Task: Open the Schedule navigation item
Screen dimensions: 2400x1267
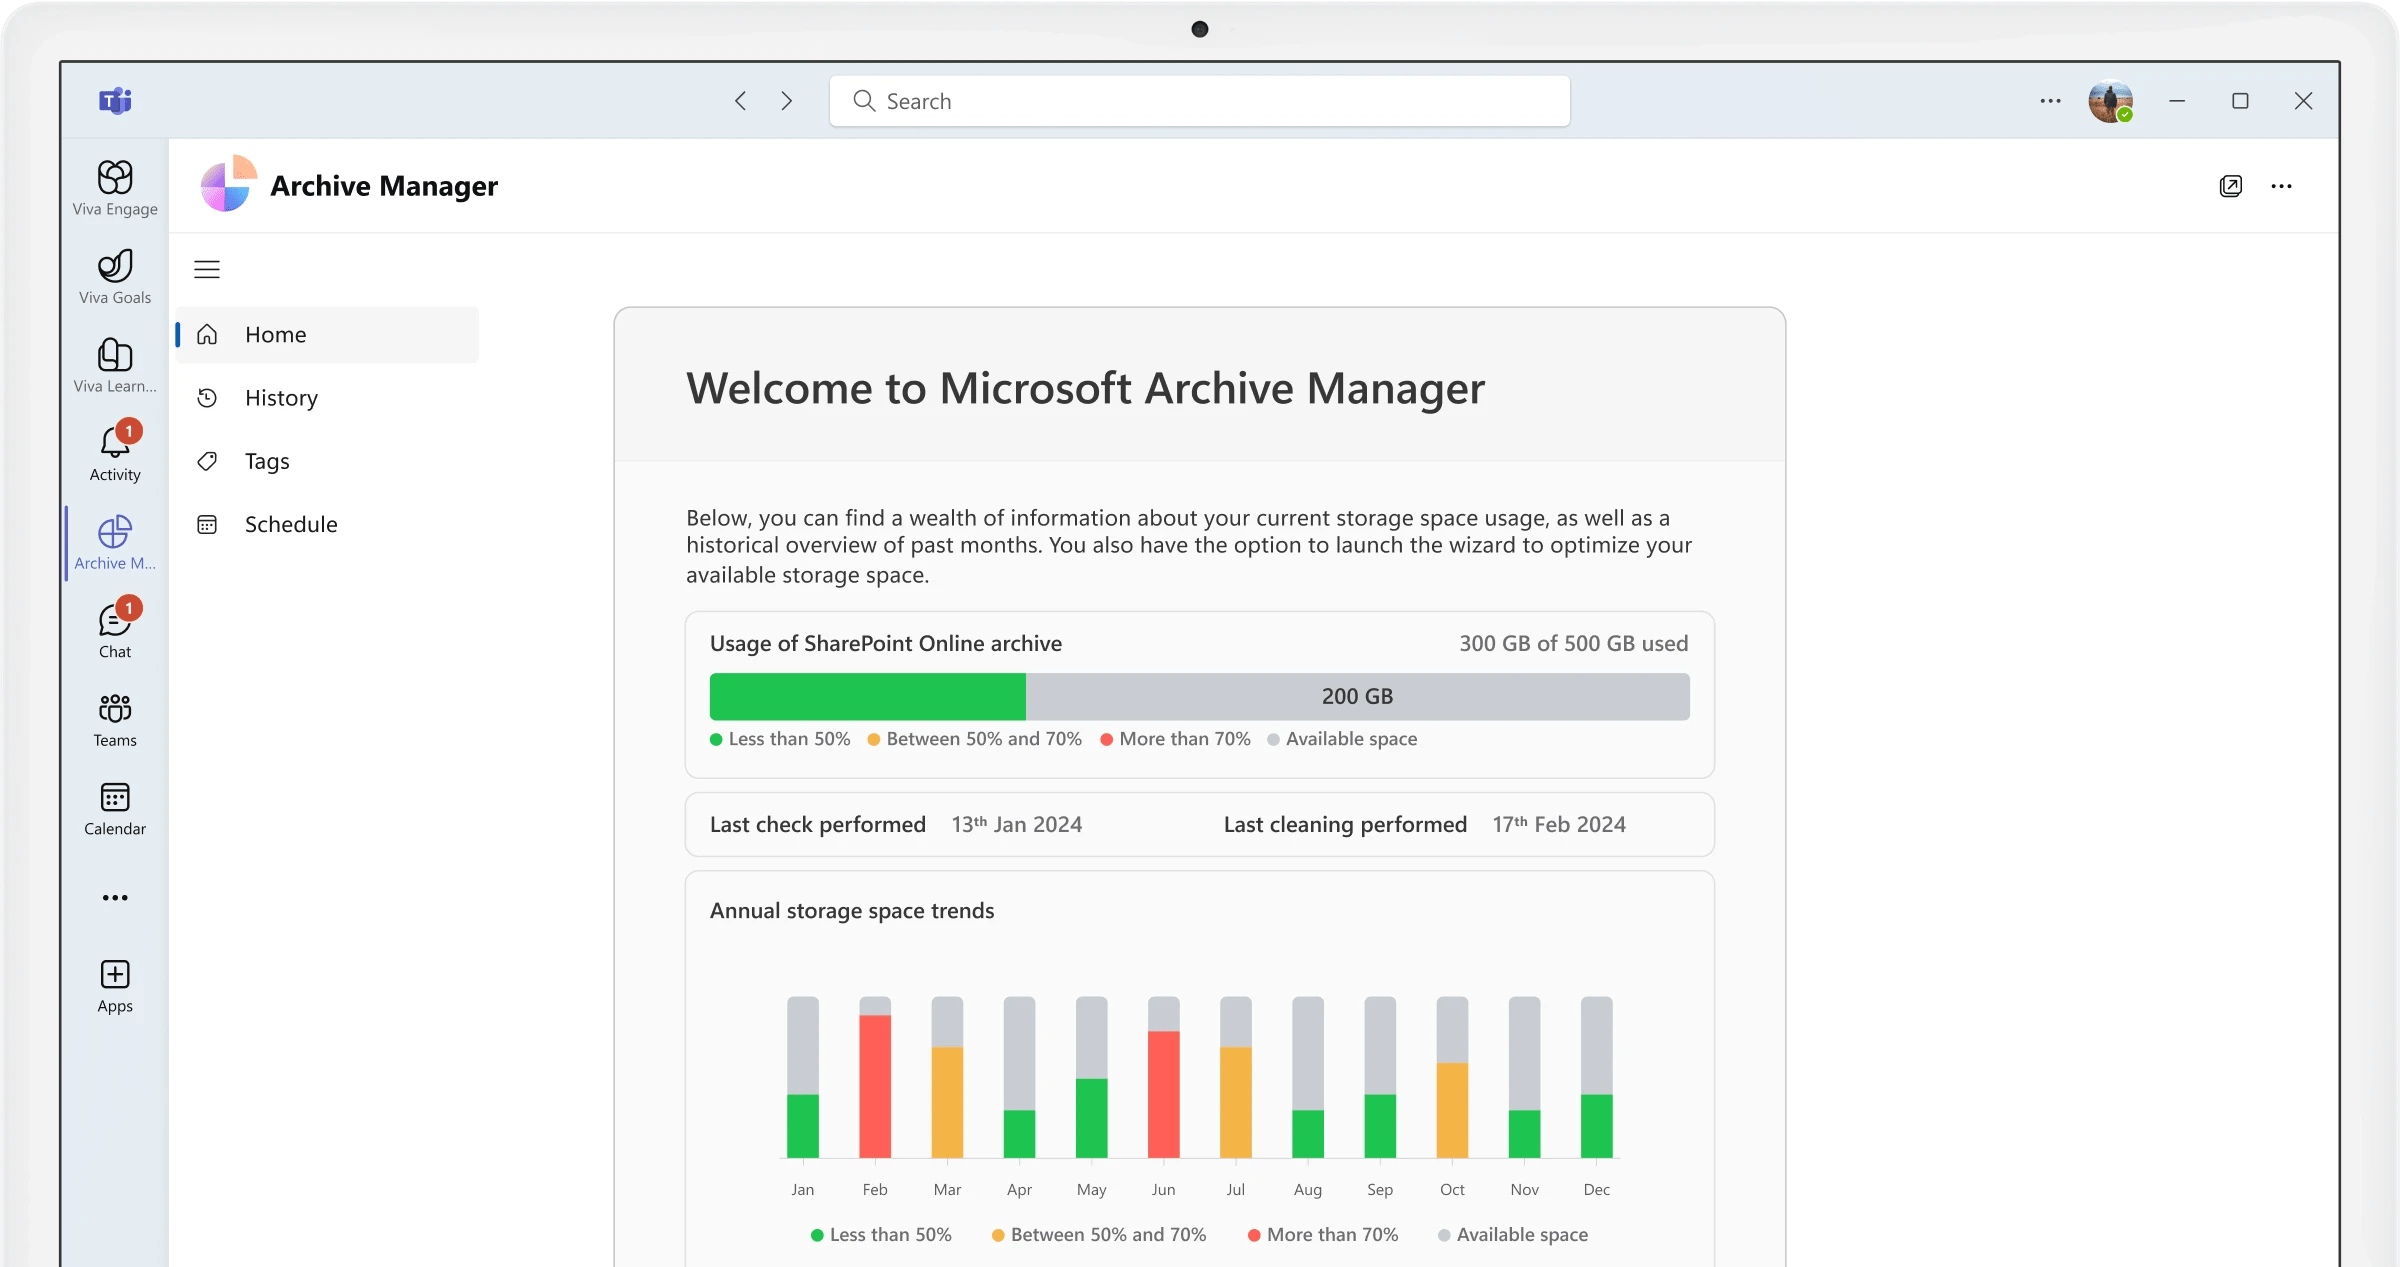Action: click(291, 524)
